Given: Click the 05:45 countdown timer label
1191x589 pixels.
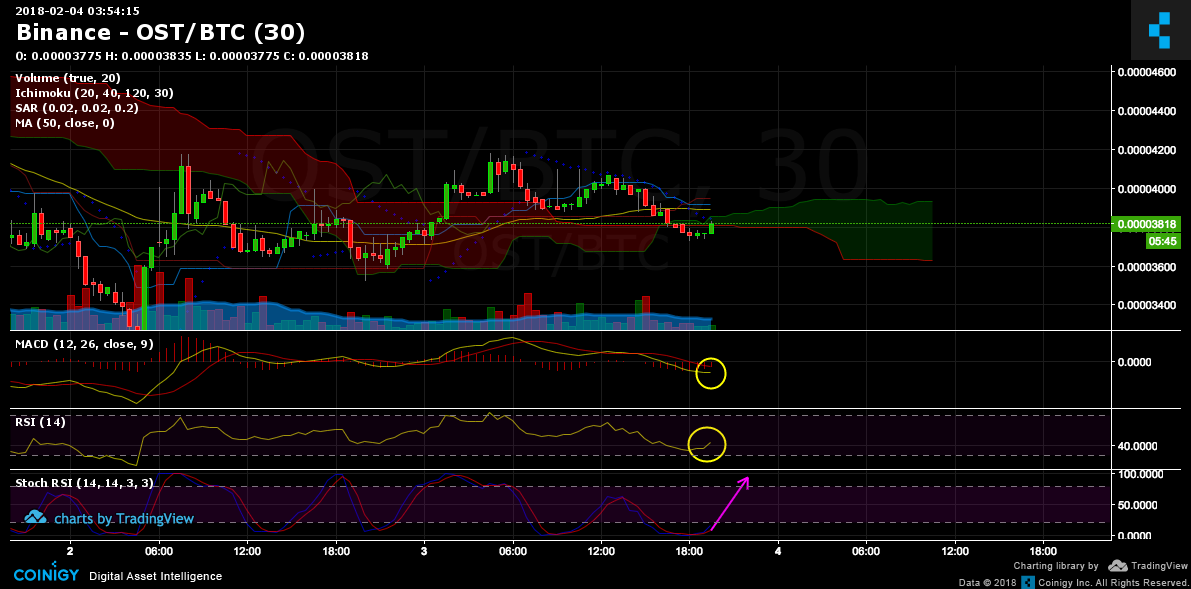Looking at the screenshot, I should click(1164, 241).
